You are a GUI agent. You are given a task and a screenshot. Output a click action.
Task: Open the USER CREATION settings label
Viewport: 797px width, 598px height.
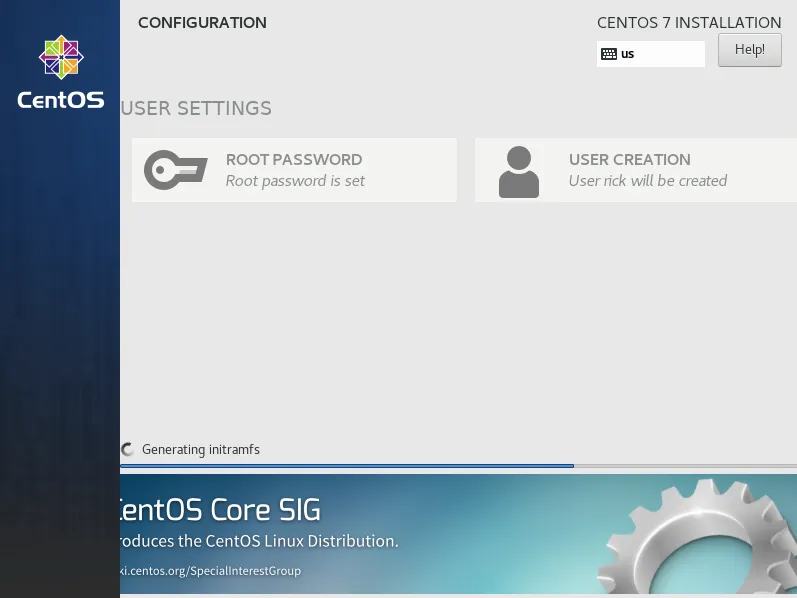pos(629,159)
